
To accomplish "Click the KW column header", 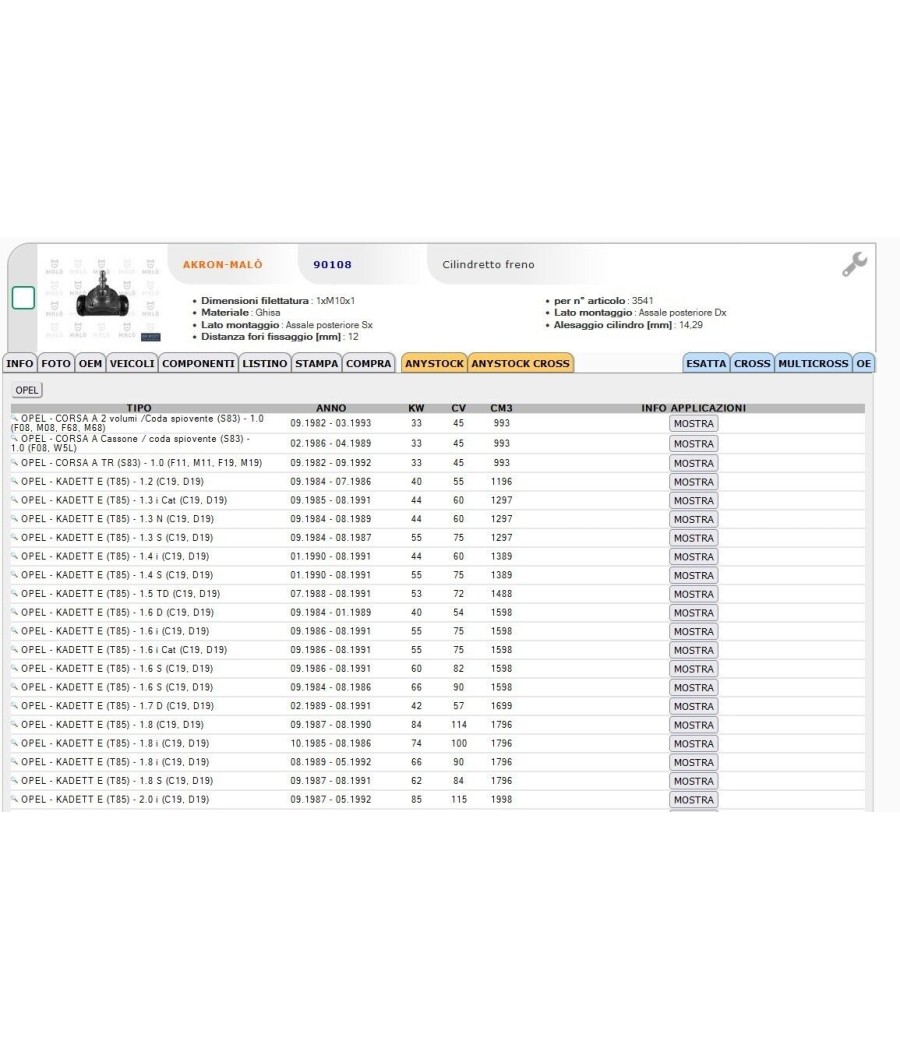I will tap(417, 408).
